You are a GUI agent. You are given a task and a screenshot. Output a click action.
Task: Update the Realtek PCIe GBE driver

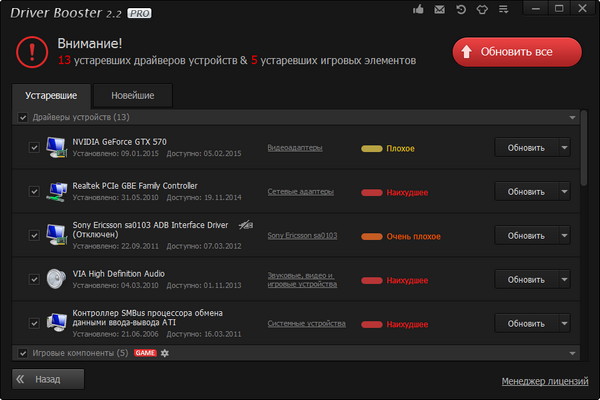[x=526, y=192]
